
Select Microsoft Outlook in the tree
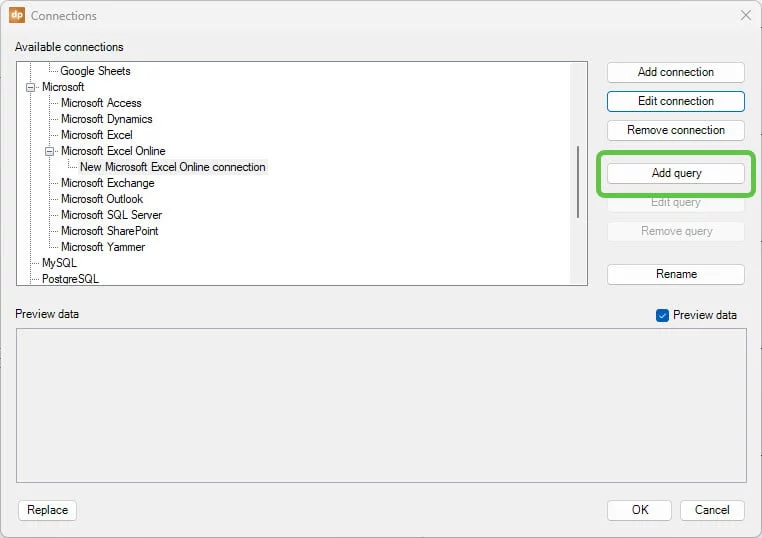click(102, 199)
